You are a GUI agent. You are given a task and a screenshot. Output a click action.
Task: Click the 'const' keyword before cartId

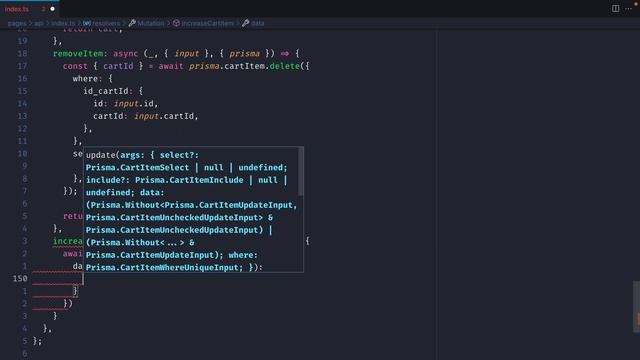(x=75, y=66)
